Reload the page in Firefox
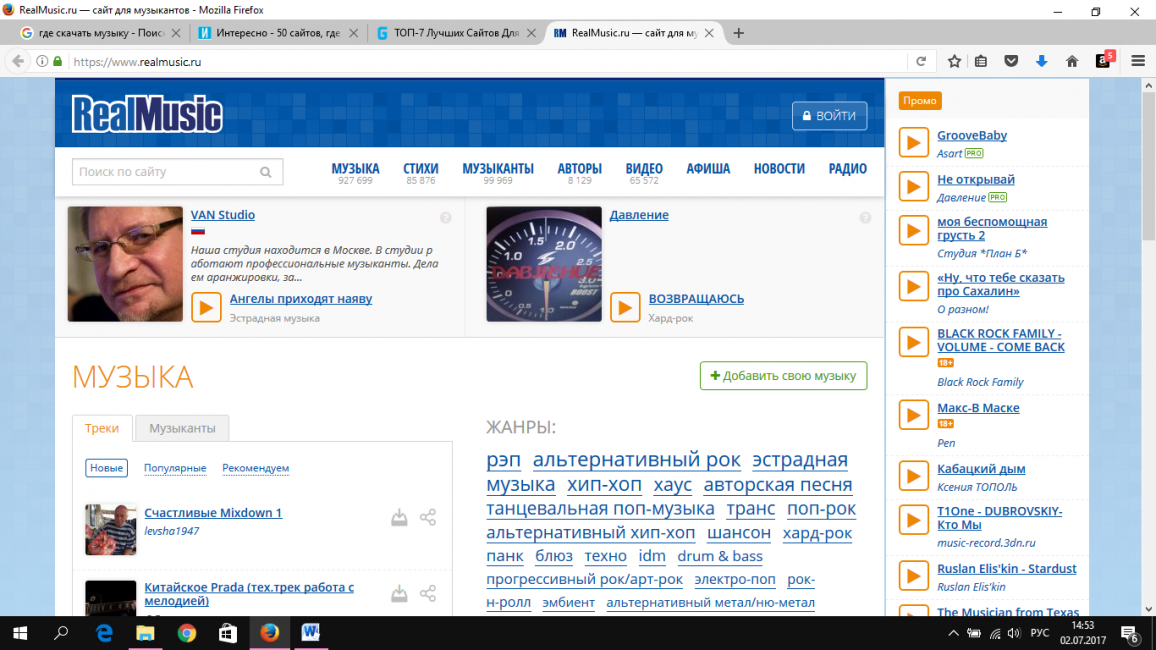 (x=921, y=62)
